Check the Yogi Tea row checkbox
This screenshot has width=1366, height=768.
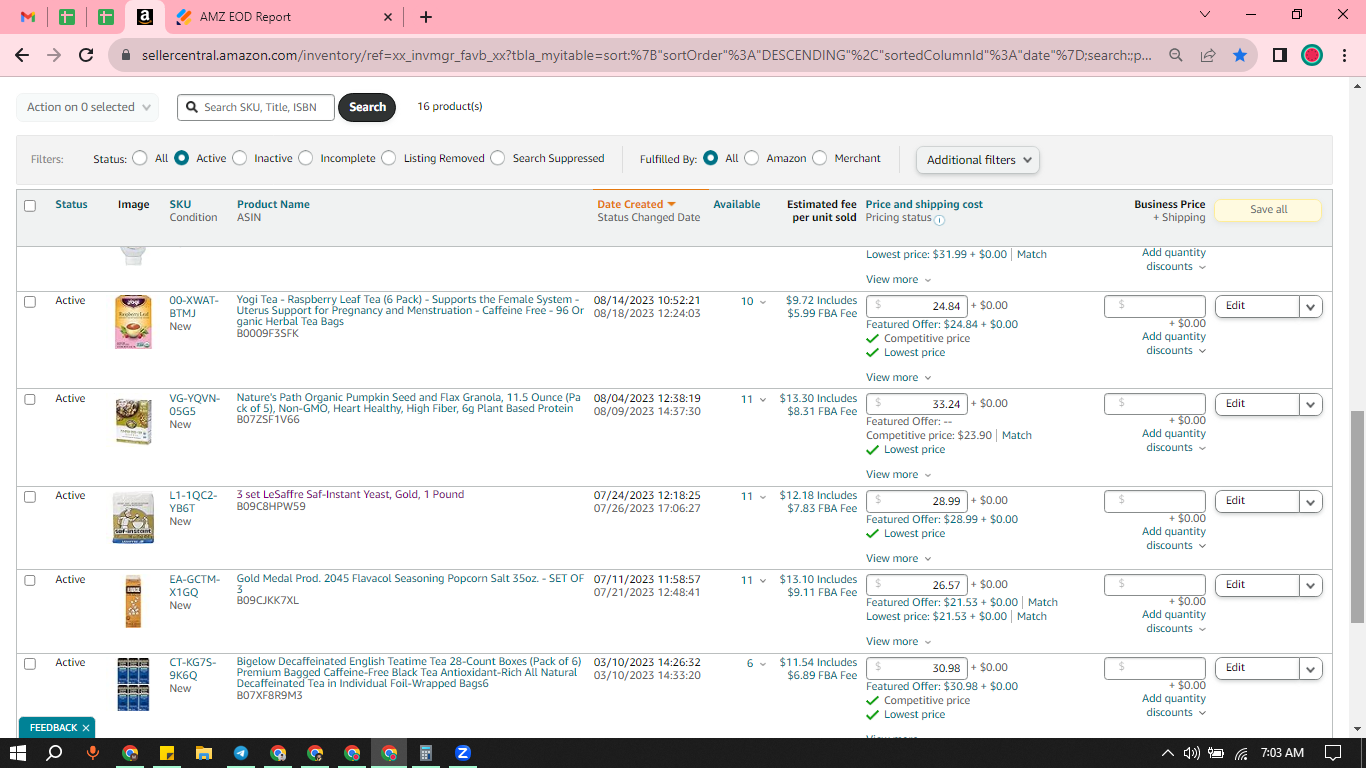(x=30, y=302)
